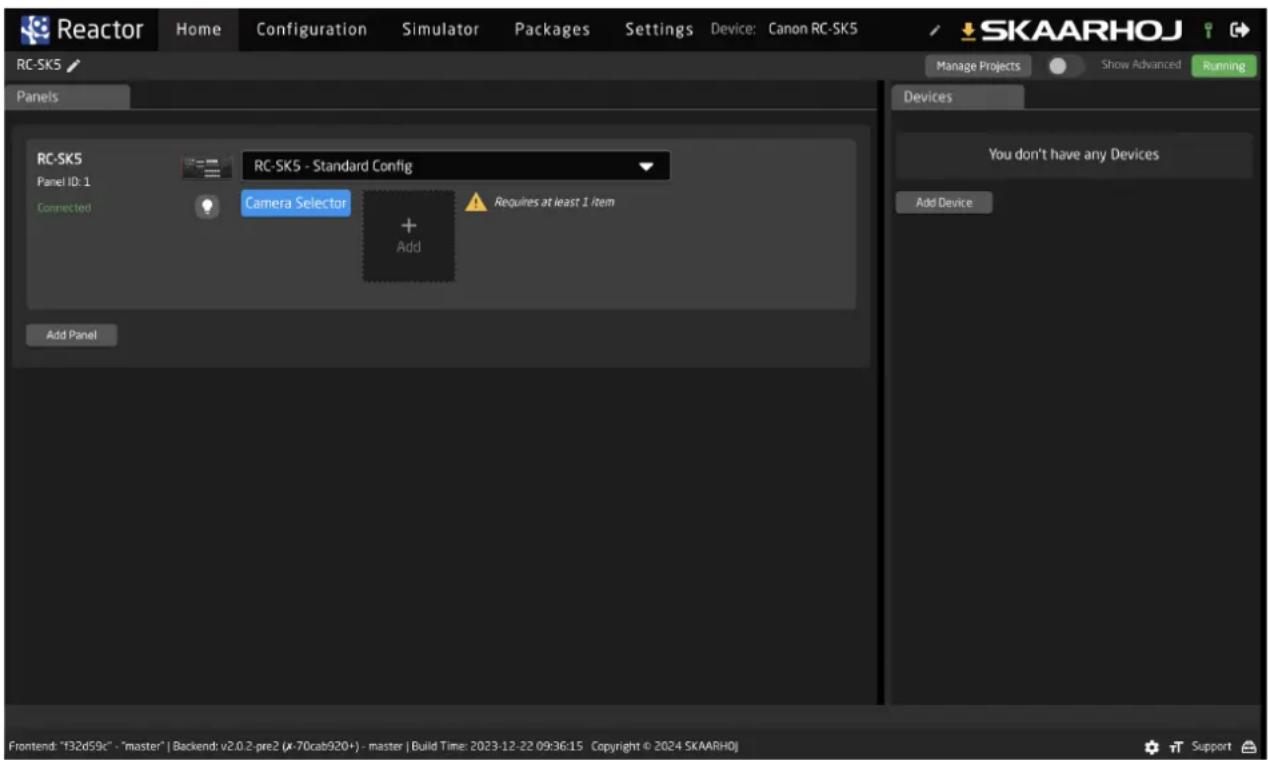Click the Support link in the footer

[1211, 747]
